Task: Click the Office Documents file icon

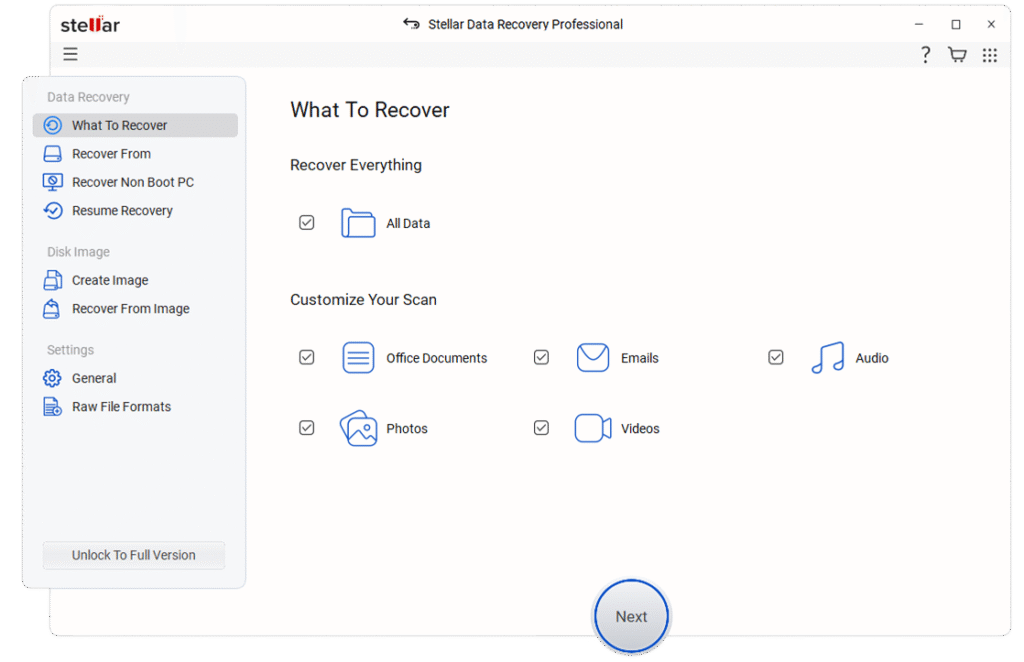Action: click(x=358, y=358)
